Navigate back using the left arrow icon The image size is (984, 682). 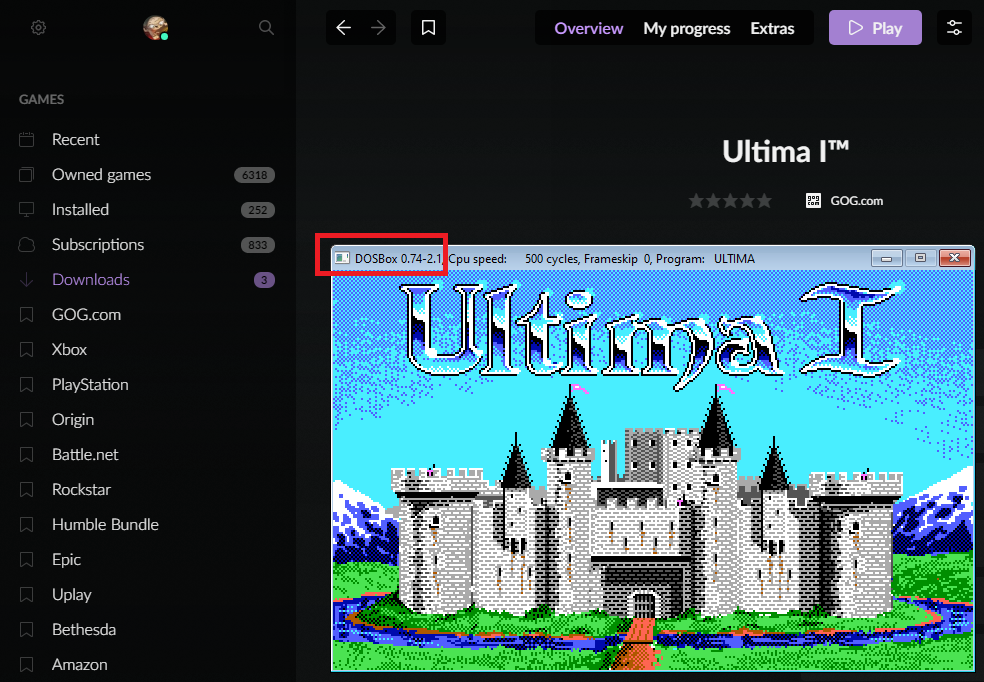345,27
